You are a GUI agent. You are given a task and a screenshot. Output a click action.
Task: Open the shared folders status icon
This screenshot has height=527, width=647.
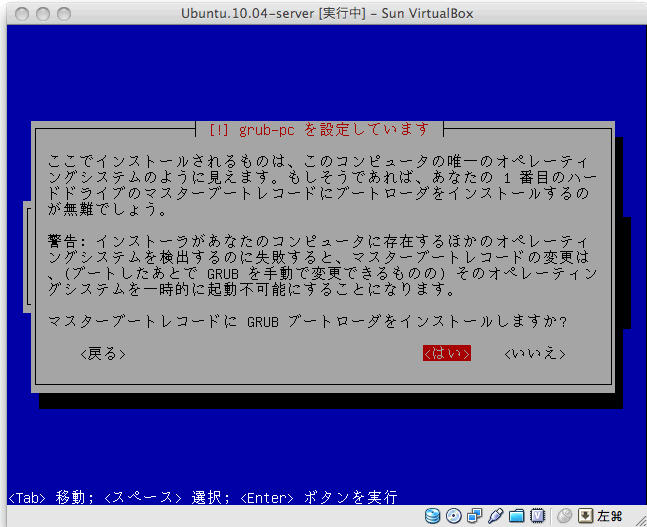click(x=516, y=516)
